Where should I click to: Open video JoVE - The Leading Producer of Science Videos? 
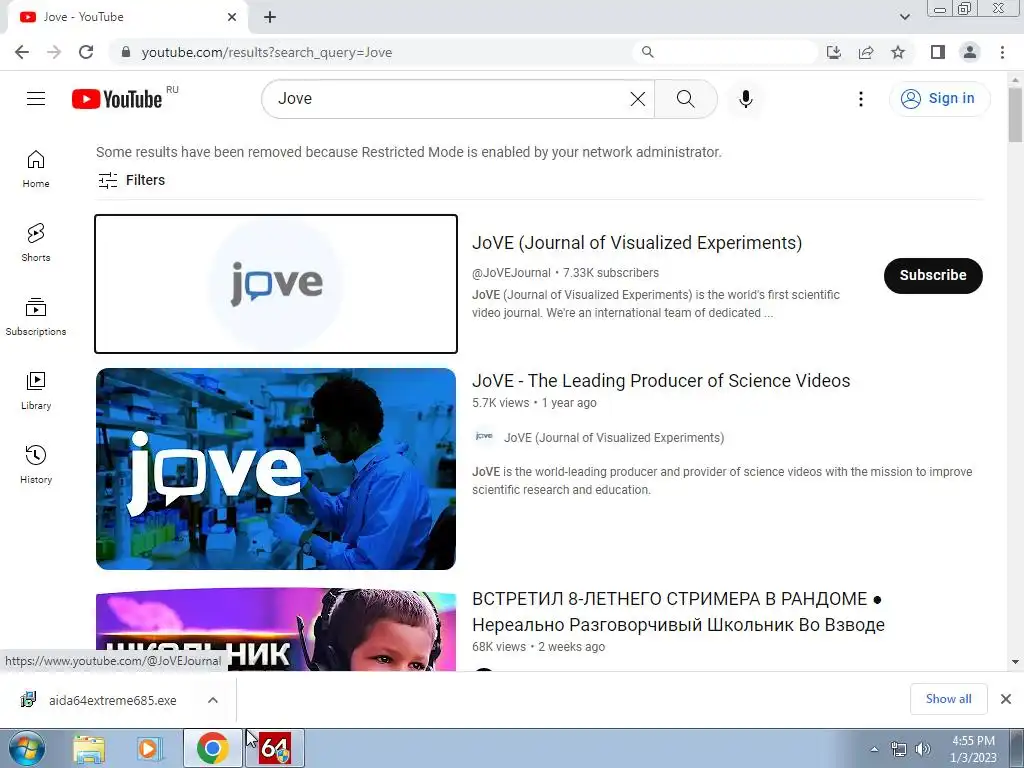click(661, 381)
